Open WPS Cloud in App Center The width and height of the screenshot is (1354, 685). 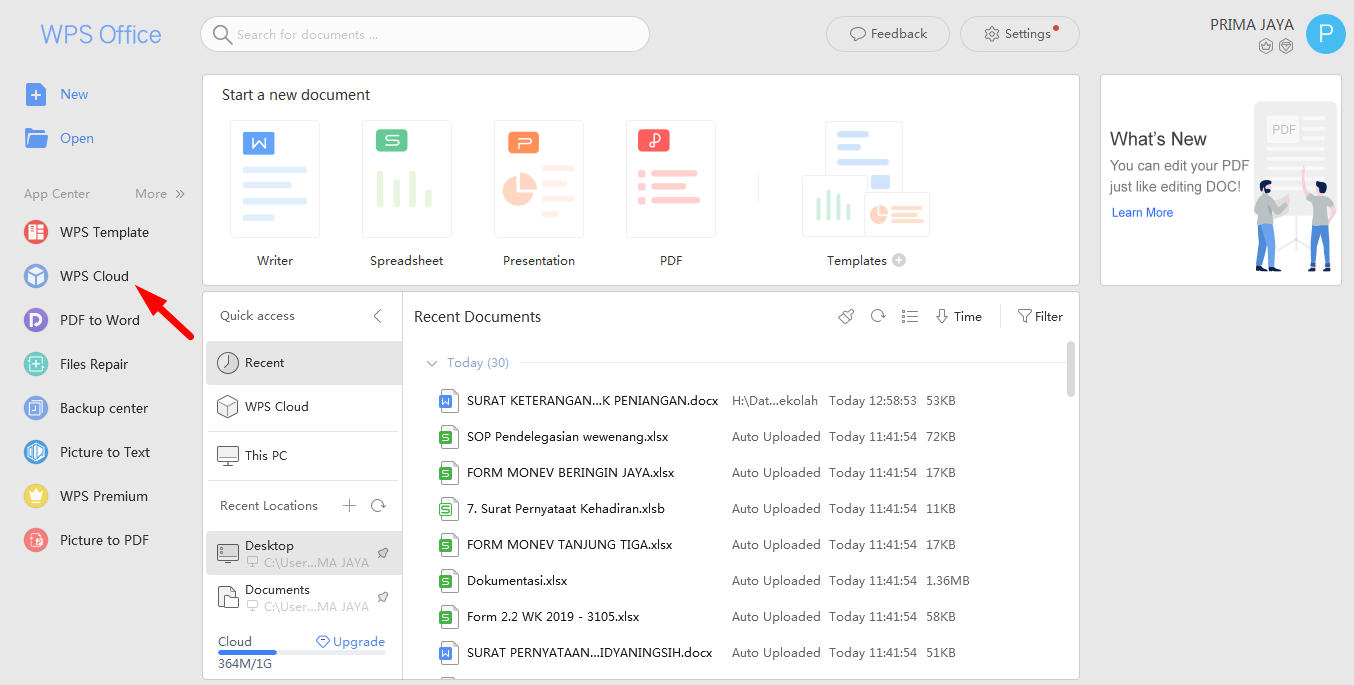(x=77, y=276)
